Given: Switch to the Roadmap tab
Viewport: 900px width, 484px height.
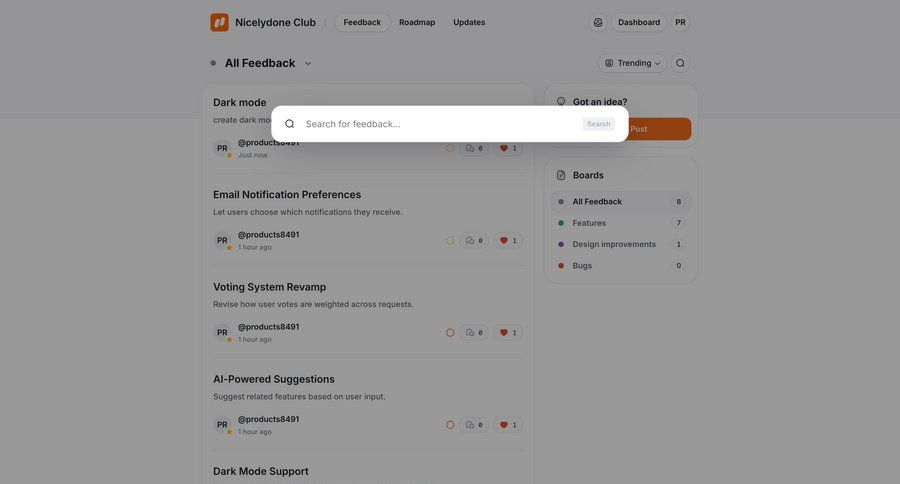Looking at the screenshot, I should pyautogui.click(x=417, y=22).
